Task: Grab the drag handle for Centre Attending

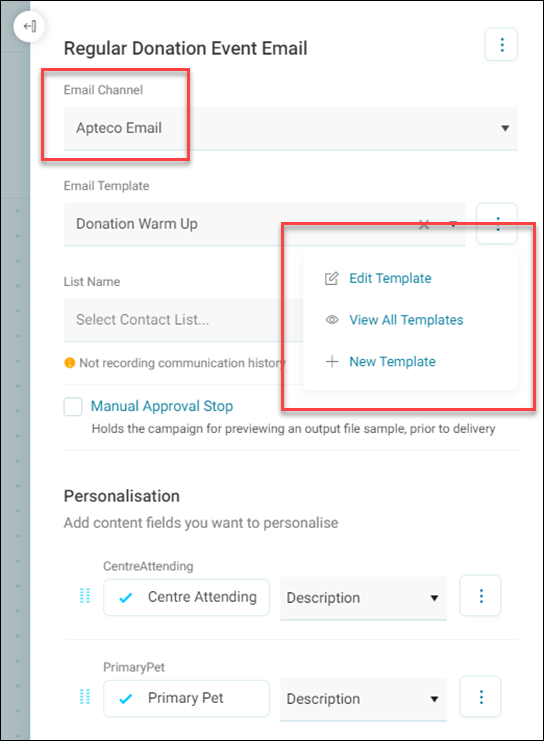Action: click(85, 596)
